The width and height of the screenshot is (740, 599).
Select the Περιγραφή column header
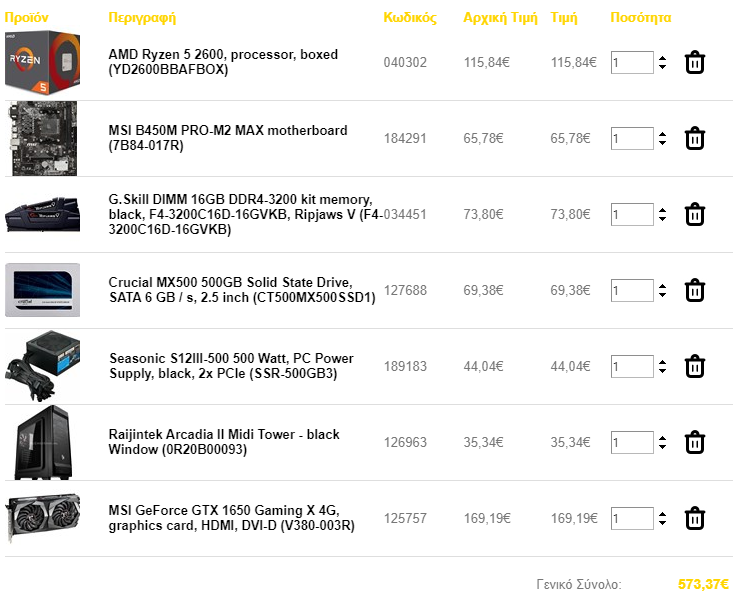pos(142,18)
